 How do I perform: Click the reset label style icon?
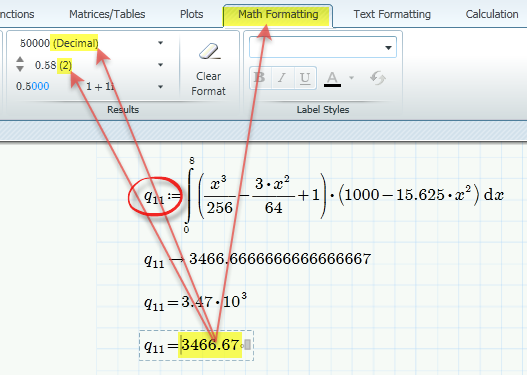point(378,78)
